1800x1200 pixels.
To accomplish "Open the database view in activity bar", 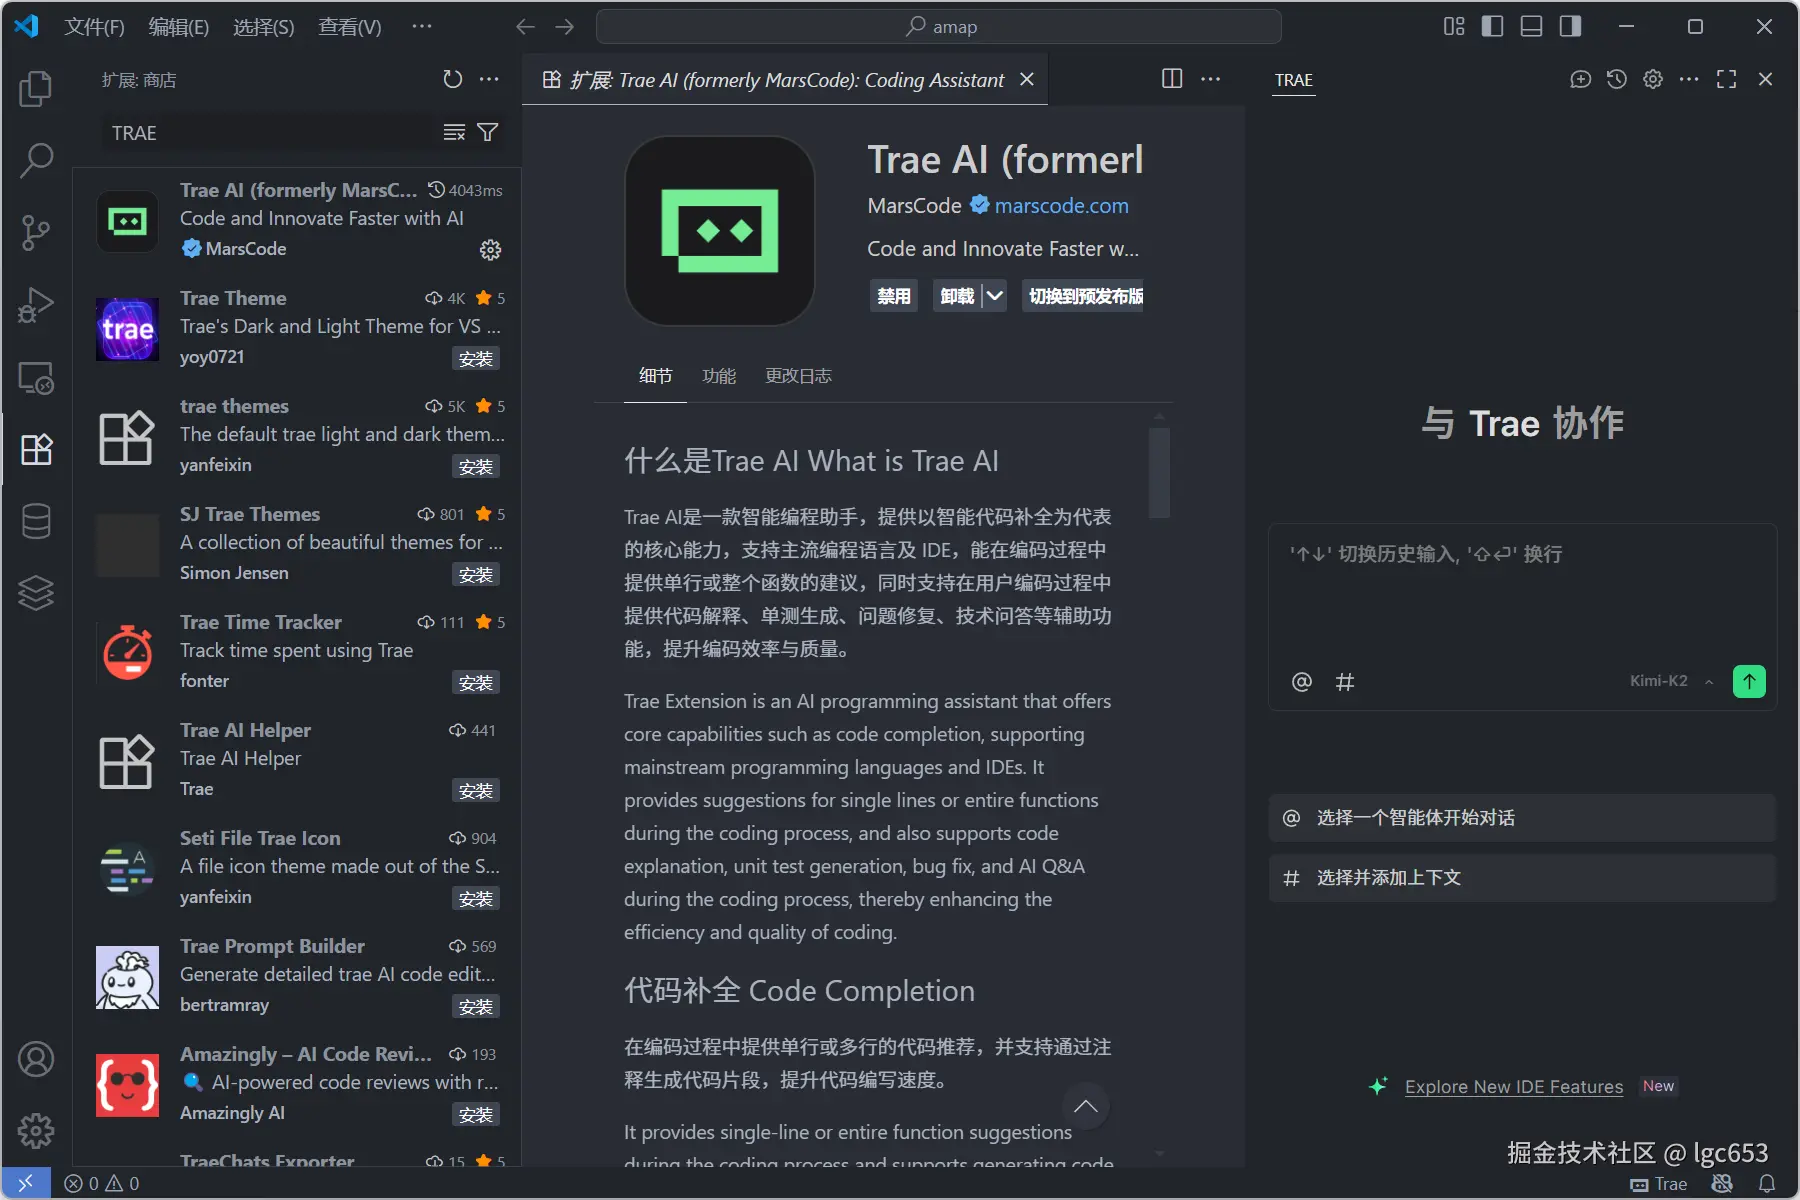I will [x=36, y=521].
